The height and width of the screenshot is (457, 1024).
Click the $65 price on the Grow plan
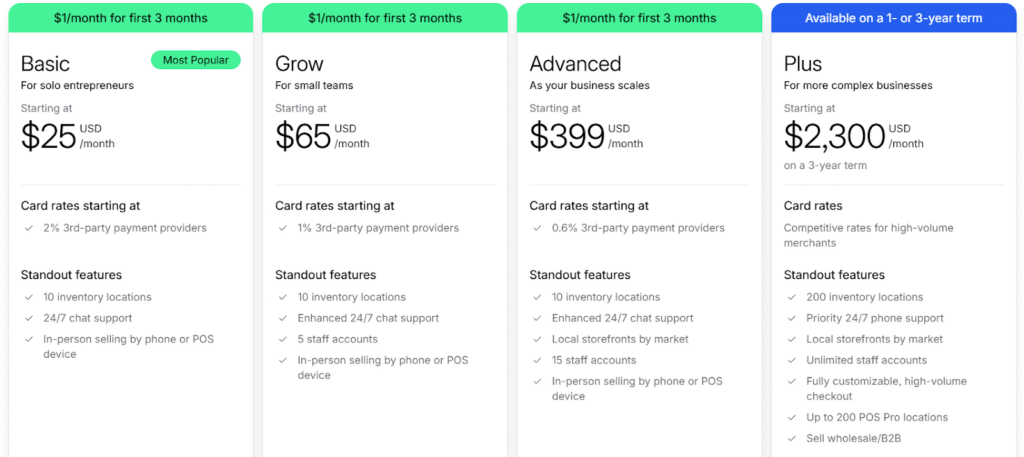303,136
